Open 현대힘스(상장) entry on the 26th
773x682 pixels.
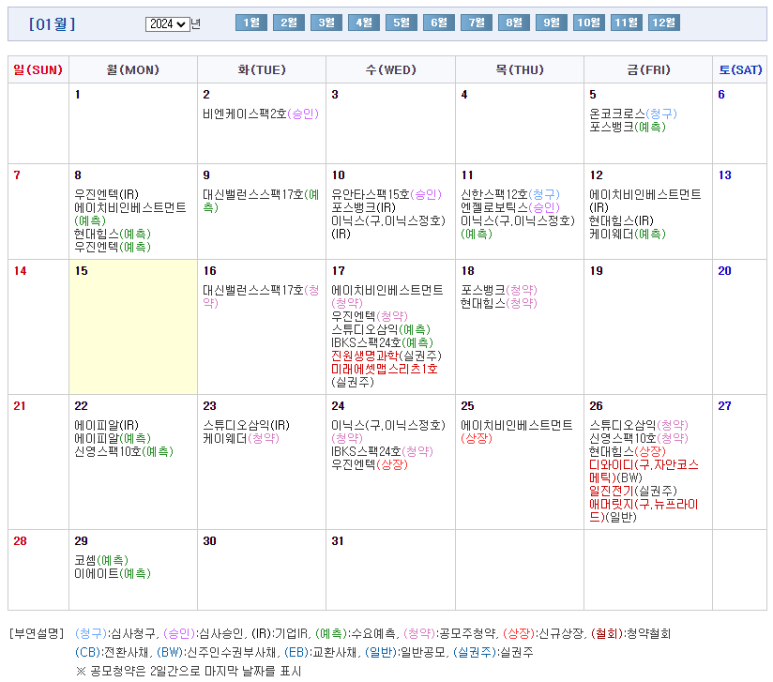pyautogui.click(x=628, y=451)
